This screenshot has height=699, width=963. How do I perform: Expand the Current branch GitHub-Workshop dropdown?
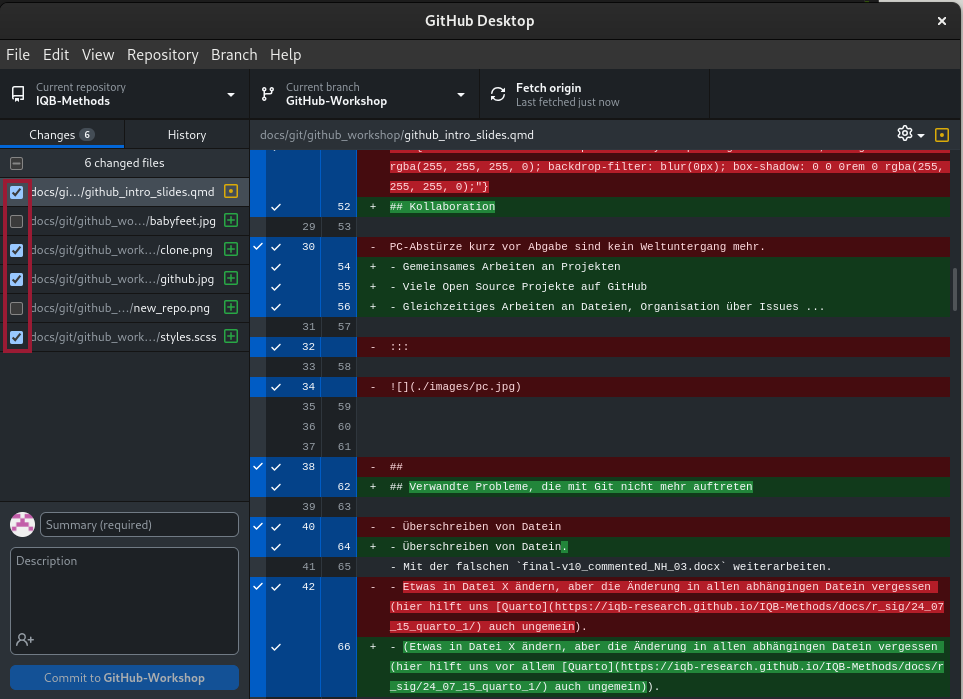click(364, 95)
